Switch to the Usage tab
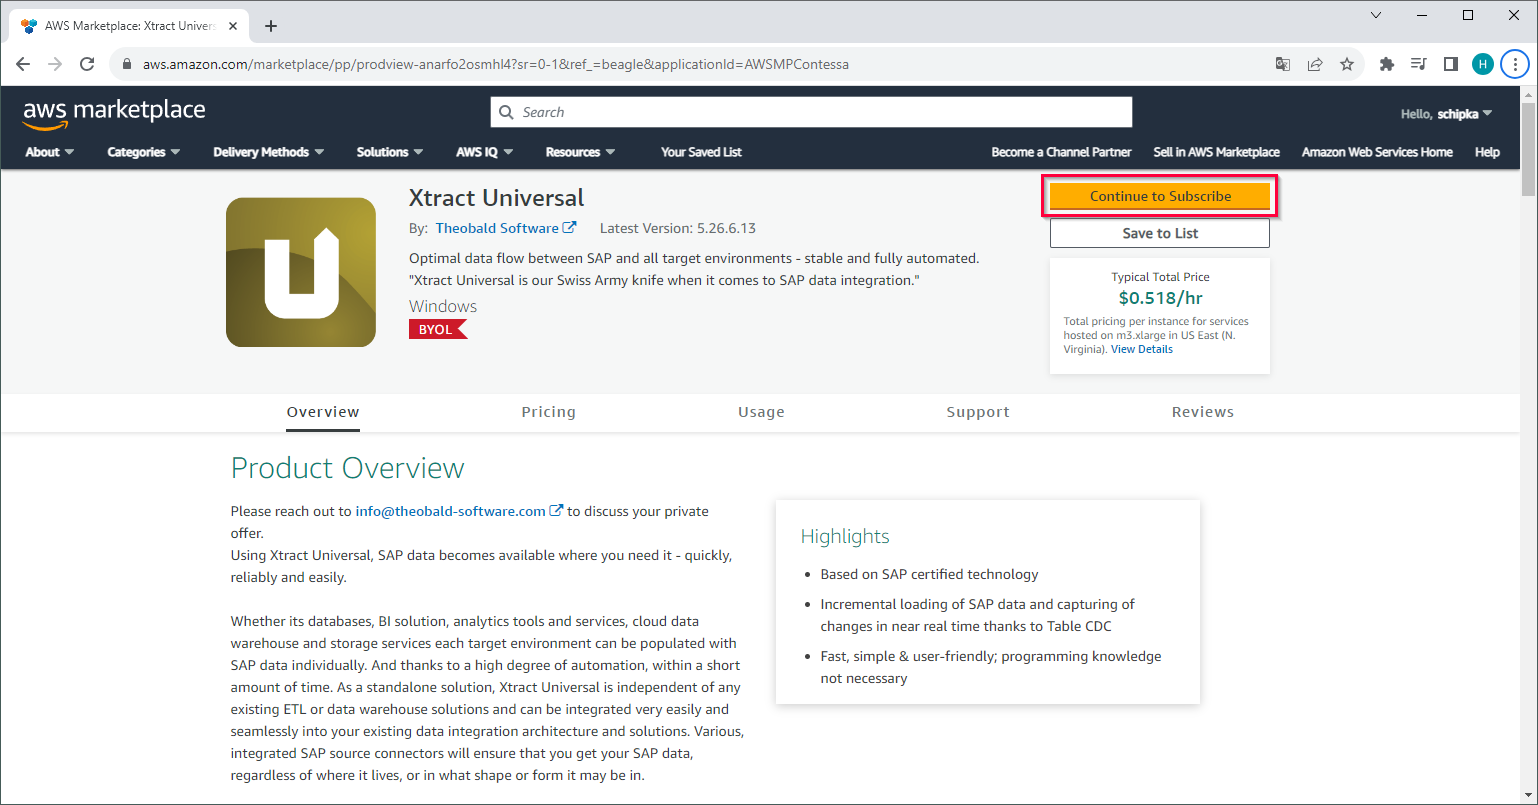This screenshot has width=1538, height=805. click(x=761, y=412)
